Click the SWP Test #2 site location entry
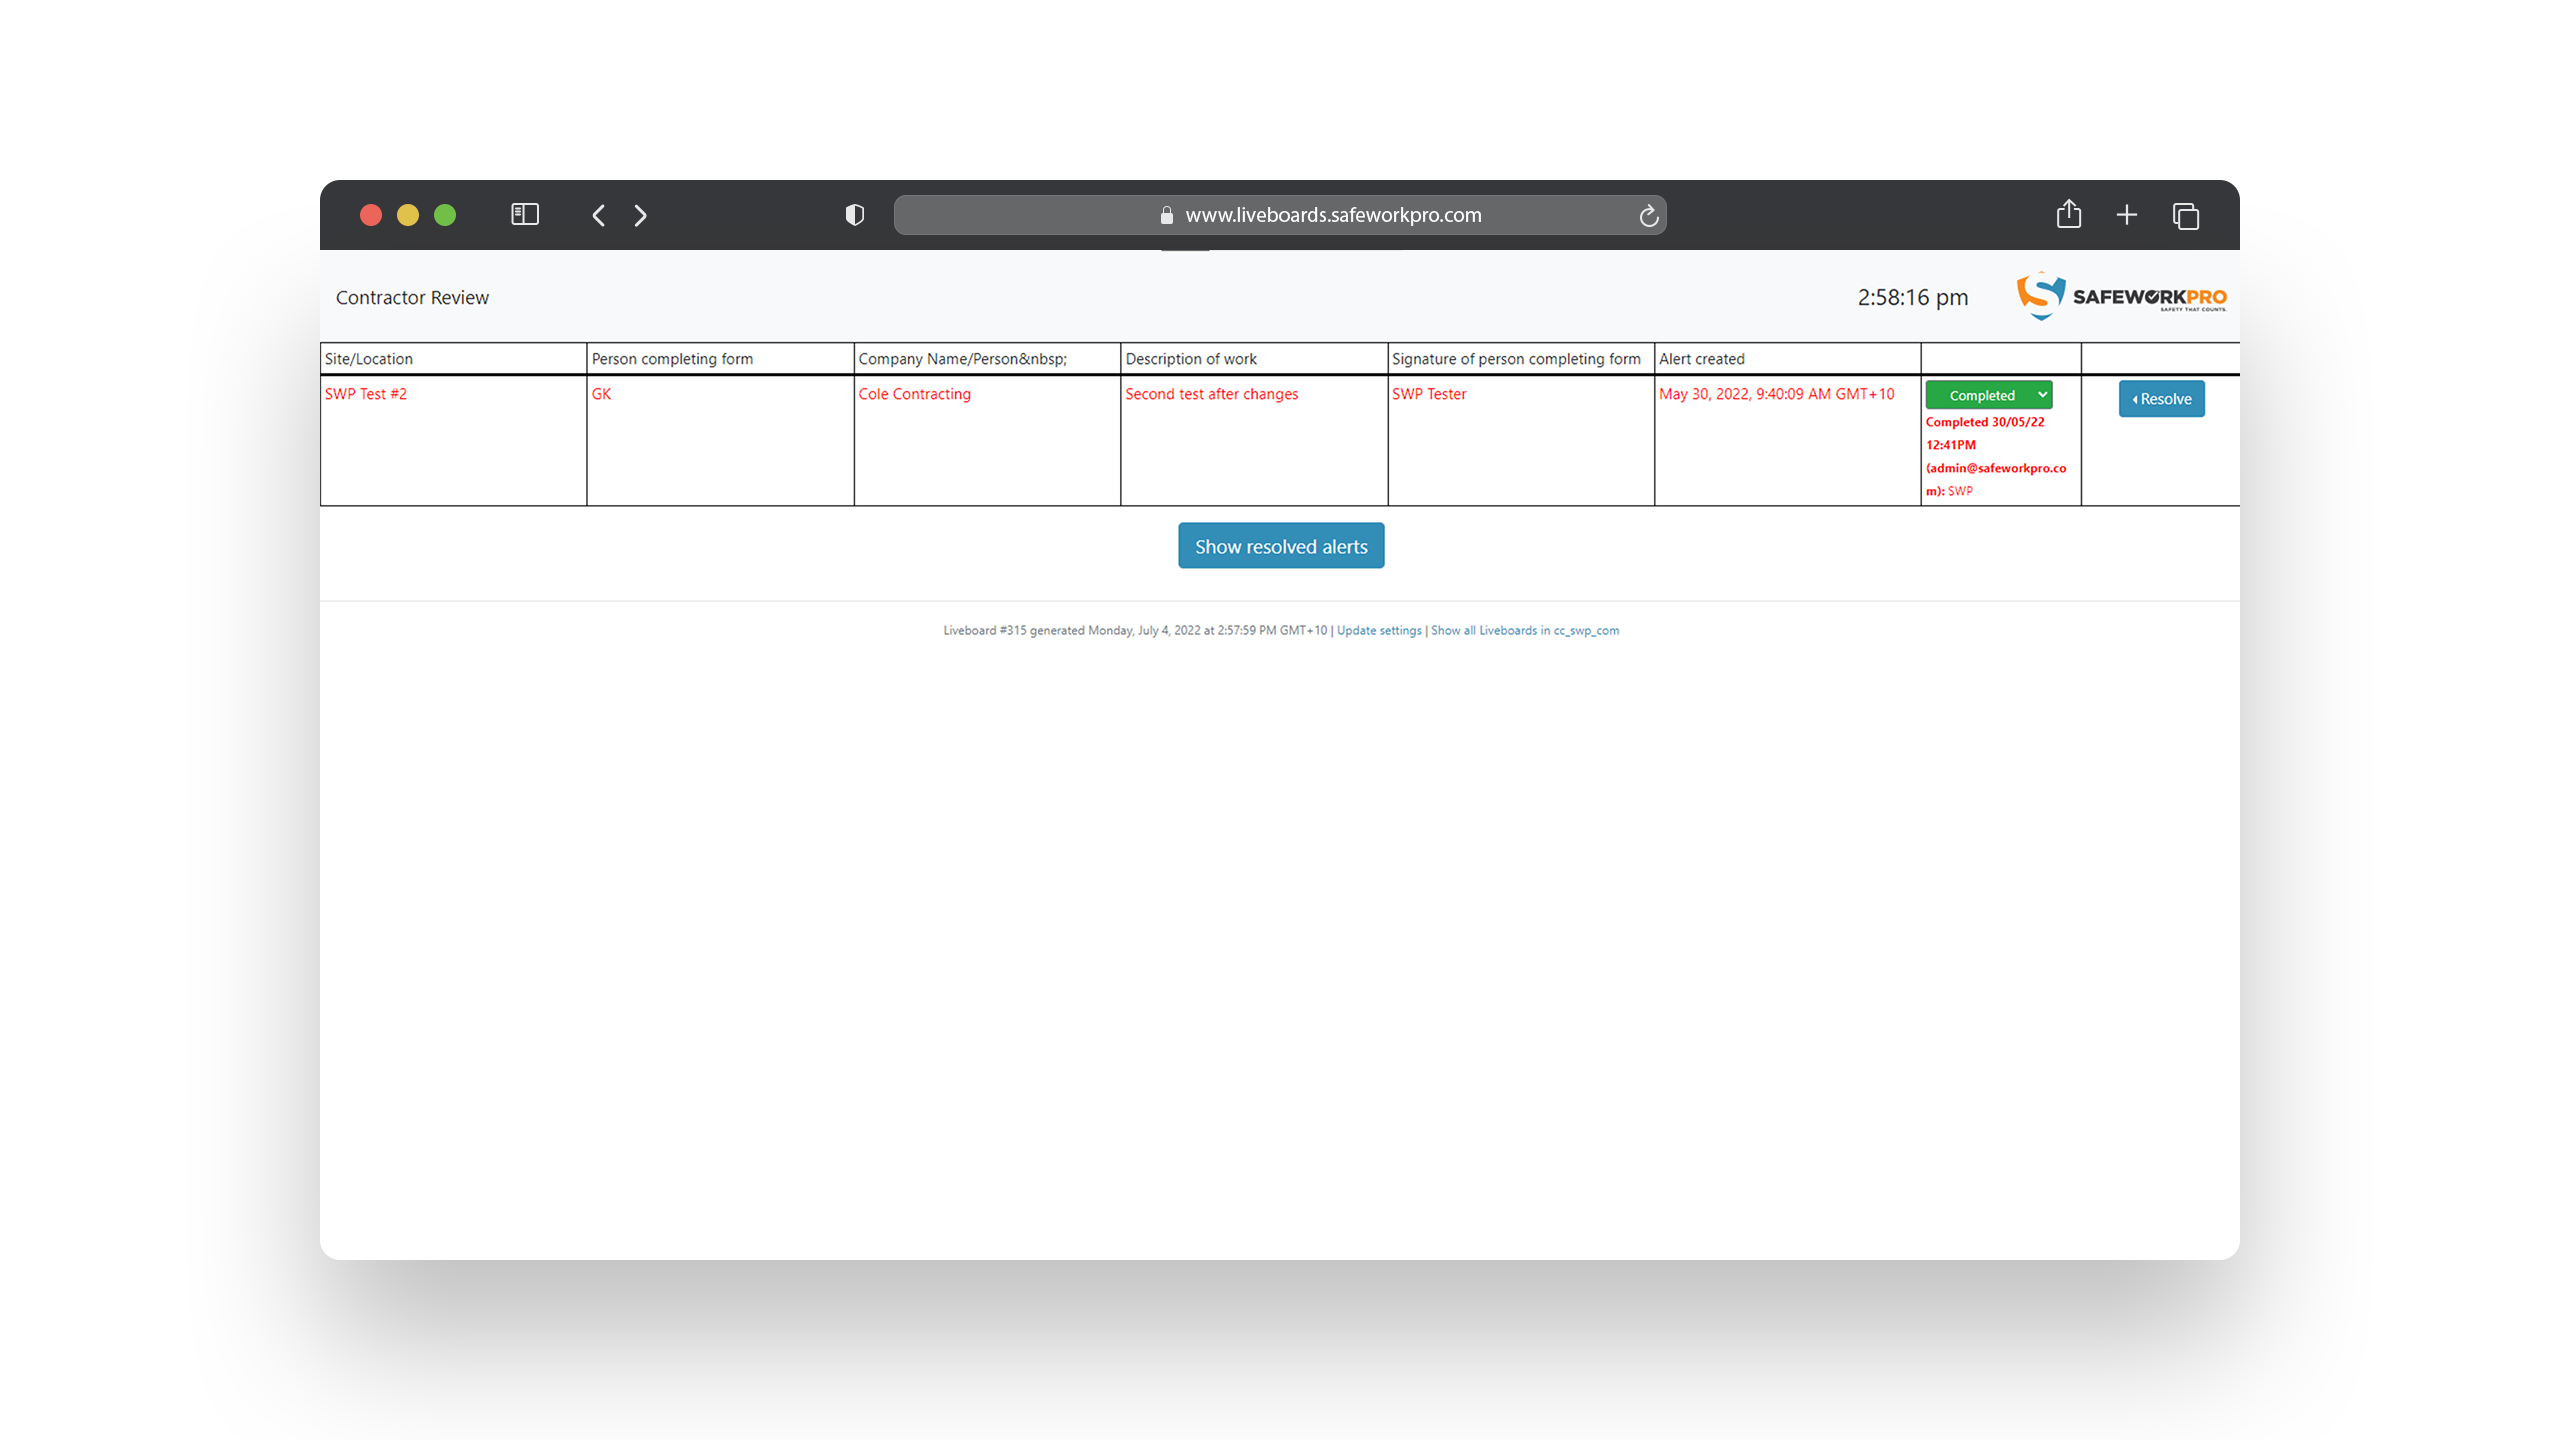The width and height of the screenshot is (2560, 1440). (364, 394)
